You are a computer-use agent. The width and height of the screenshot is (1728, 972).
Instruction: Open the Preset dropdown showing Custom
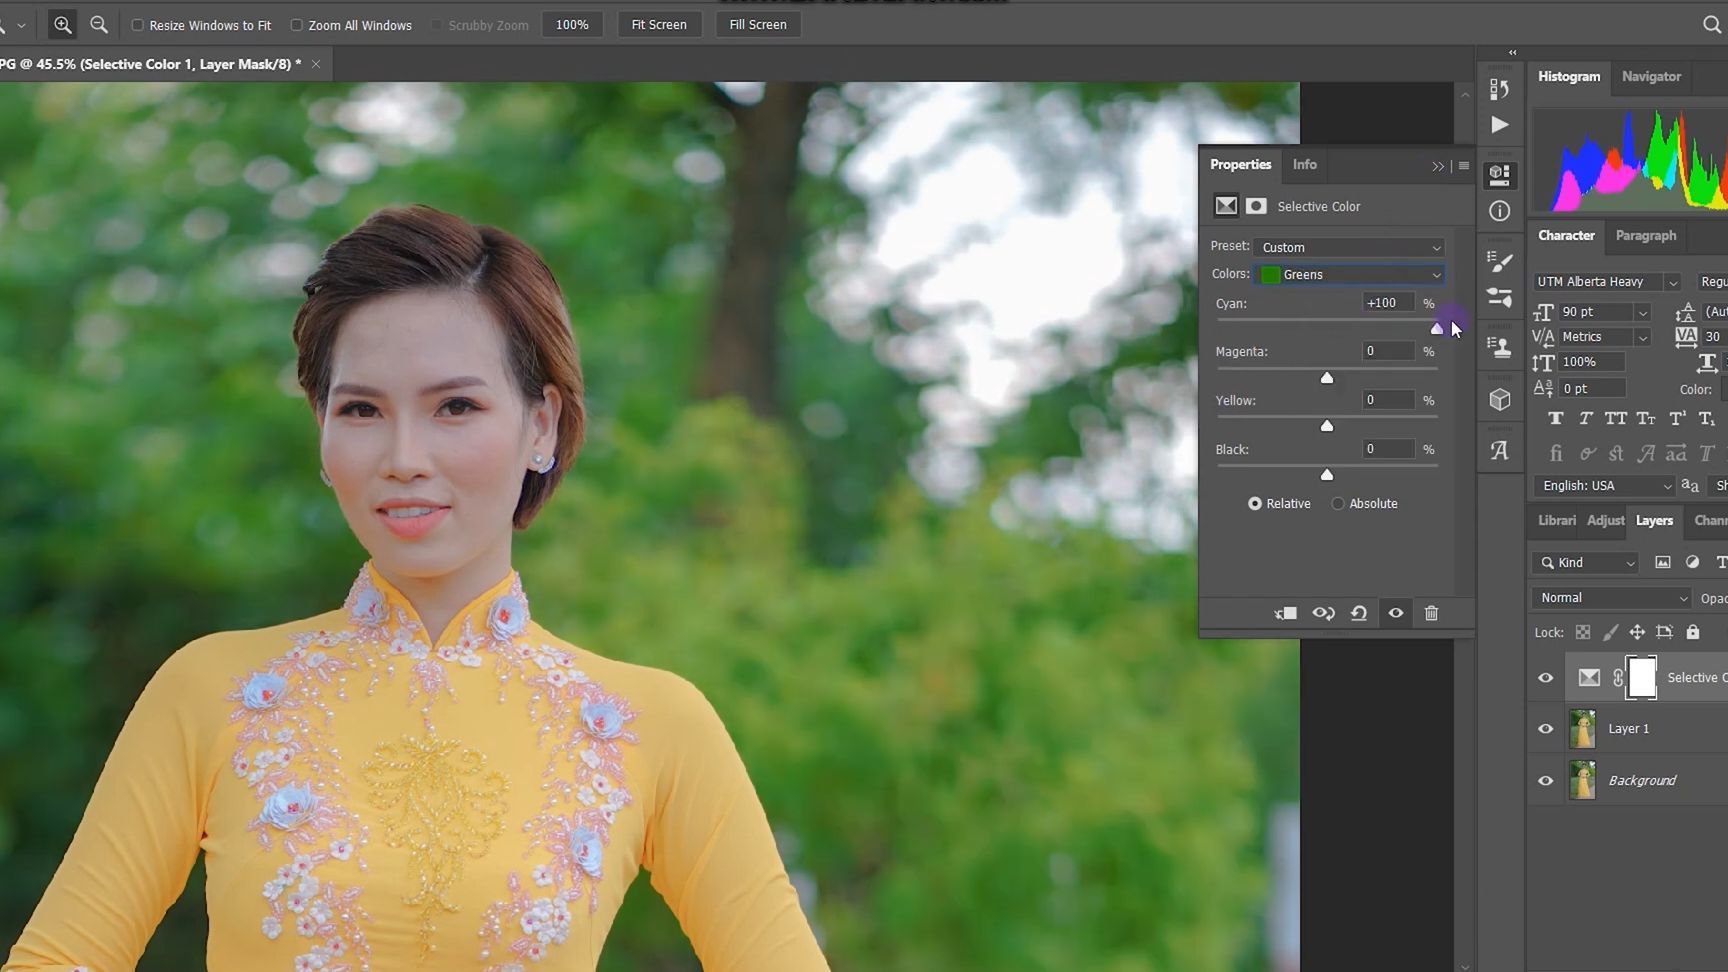click(x=1350, y=248)
